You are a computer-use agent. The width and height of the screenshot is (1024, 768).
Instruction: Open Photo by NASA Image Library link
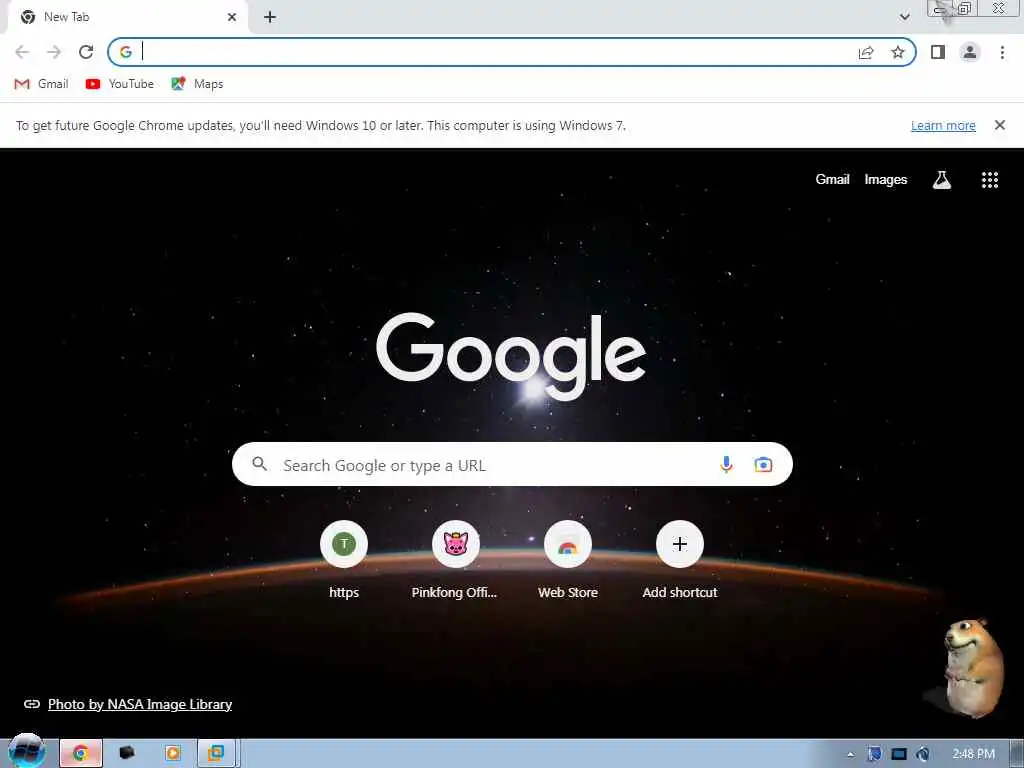click(140, 704)
